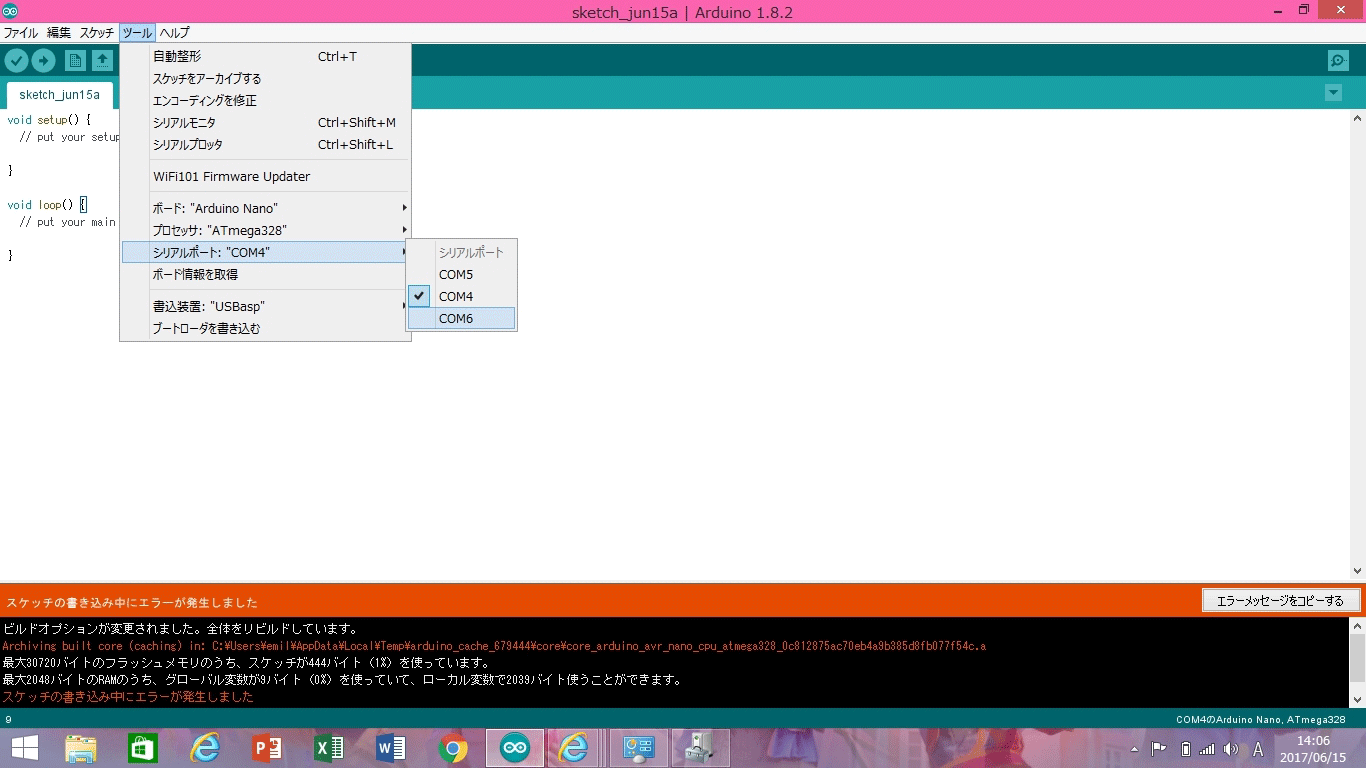This screenshot has width=1366, height=768.
Task: Launch WiFi101 Firmware Updater
Action: (265, 177)
